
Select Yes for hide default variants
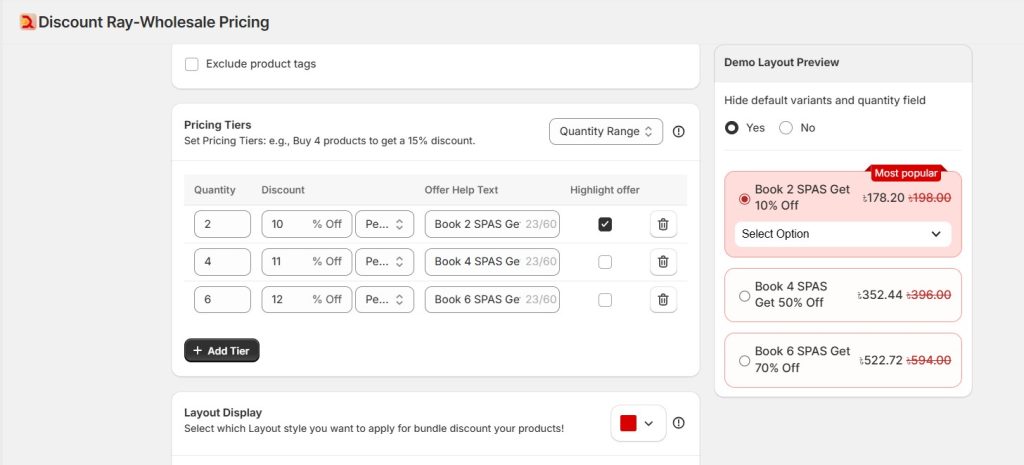731,127
